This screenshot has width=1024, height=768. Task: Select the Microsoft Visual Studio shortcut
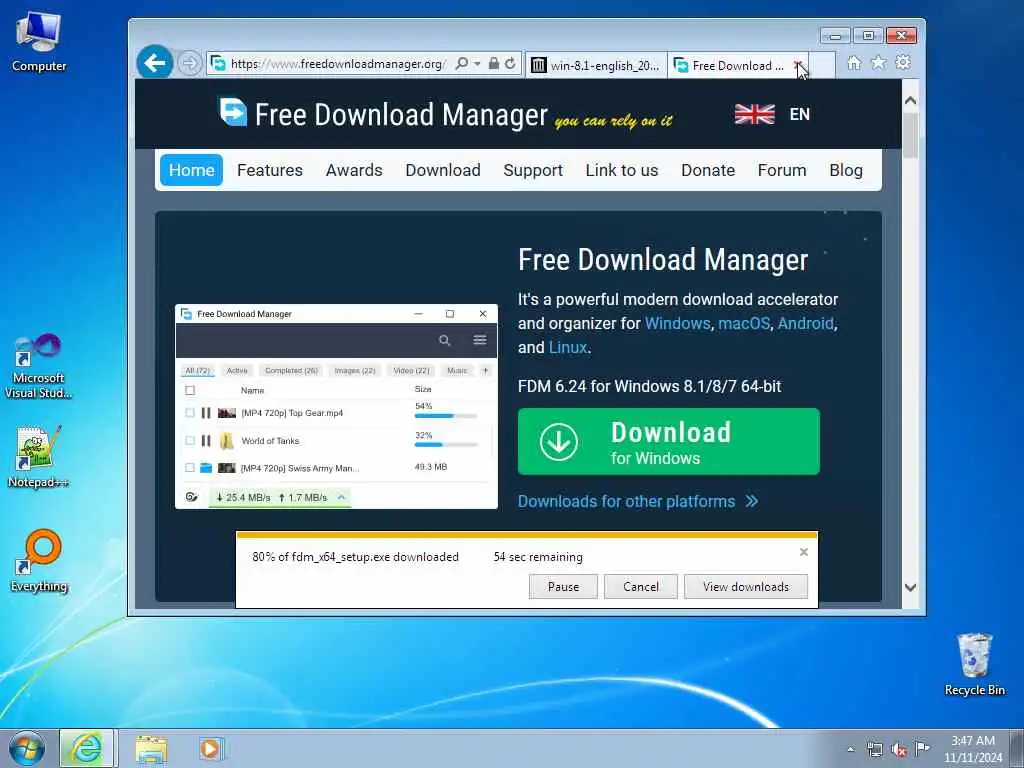pyautogui.click(x=39, y=366)
